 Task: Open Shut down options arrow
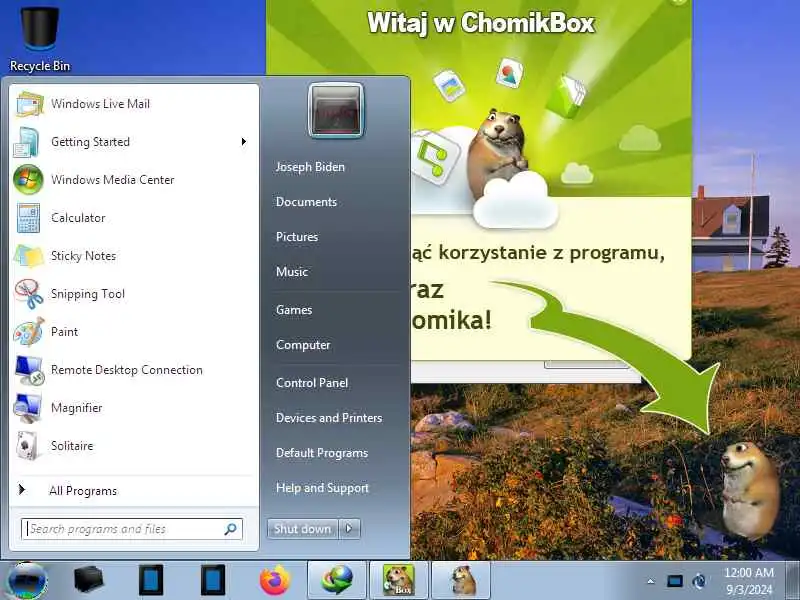tap(349, 529)
